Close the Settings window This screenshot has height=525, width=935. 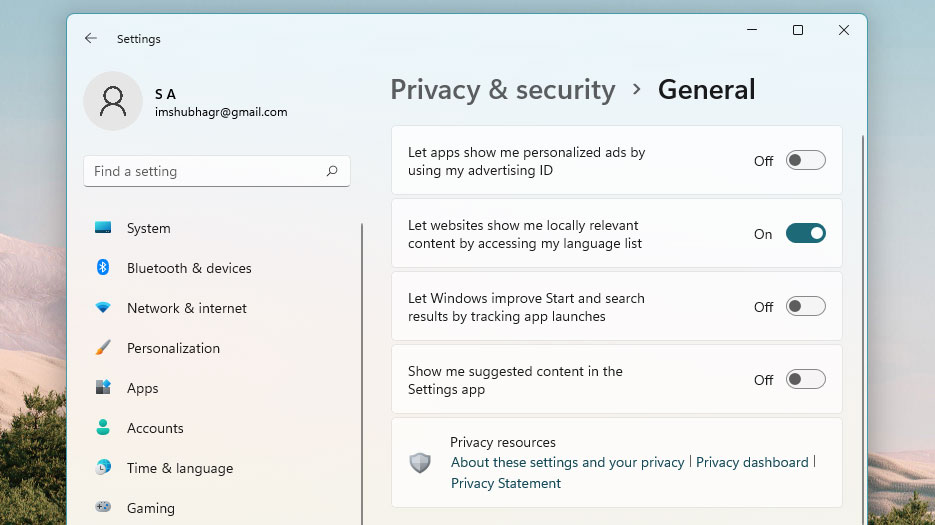844,30
